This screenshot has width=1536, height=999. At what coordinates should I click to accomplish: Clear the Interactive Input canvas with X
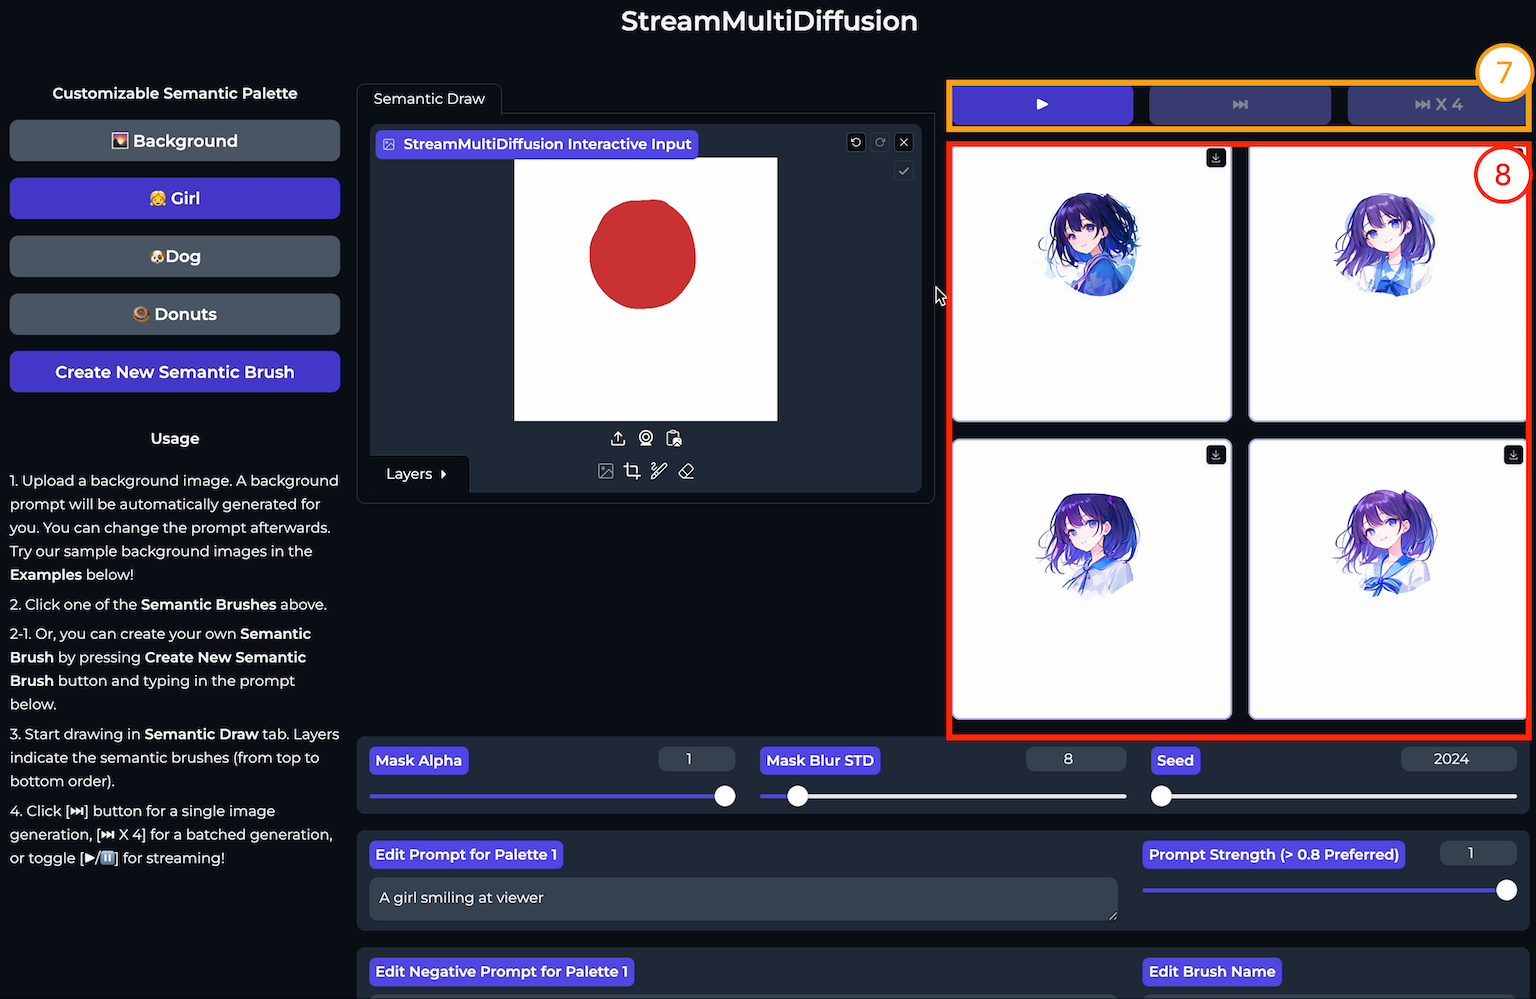coord(904,142)
